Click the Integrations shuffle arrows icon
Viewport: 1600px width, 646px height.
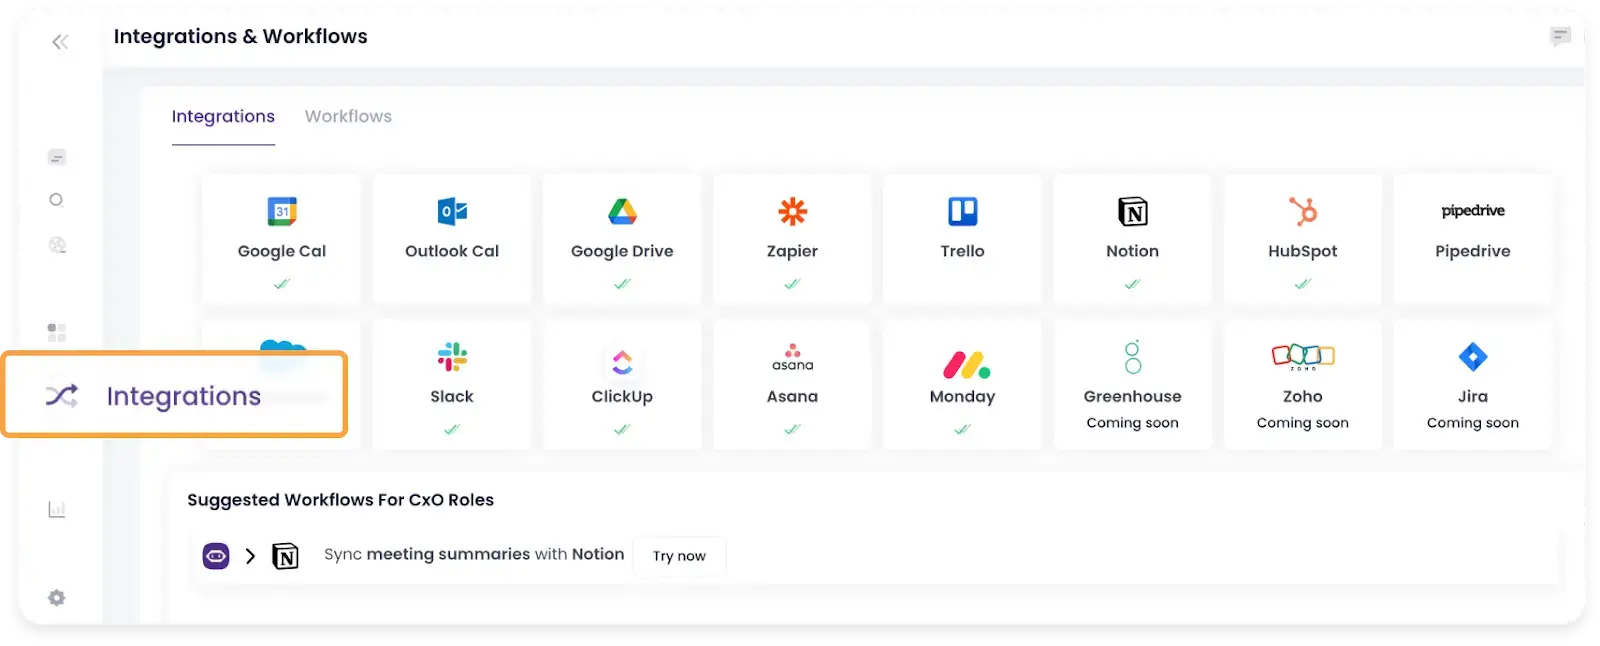(x=62, y=396)
